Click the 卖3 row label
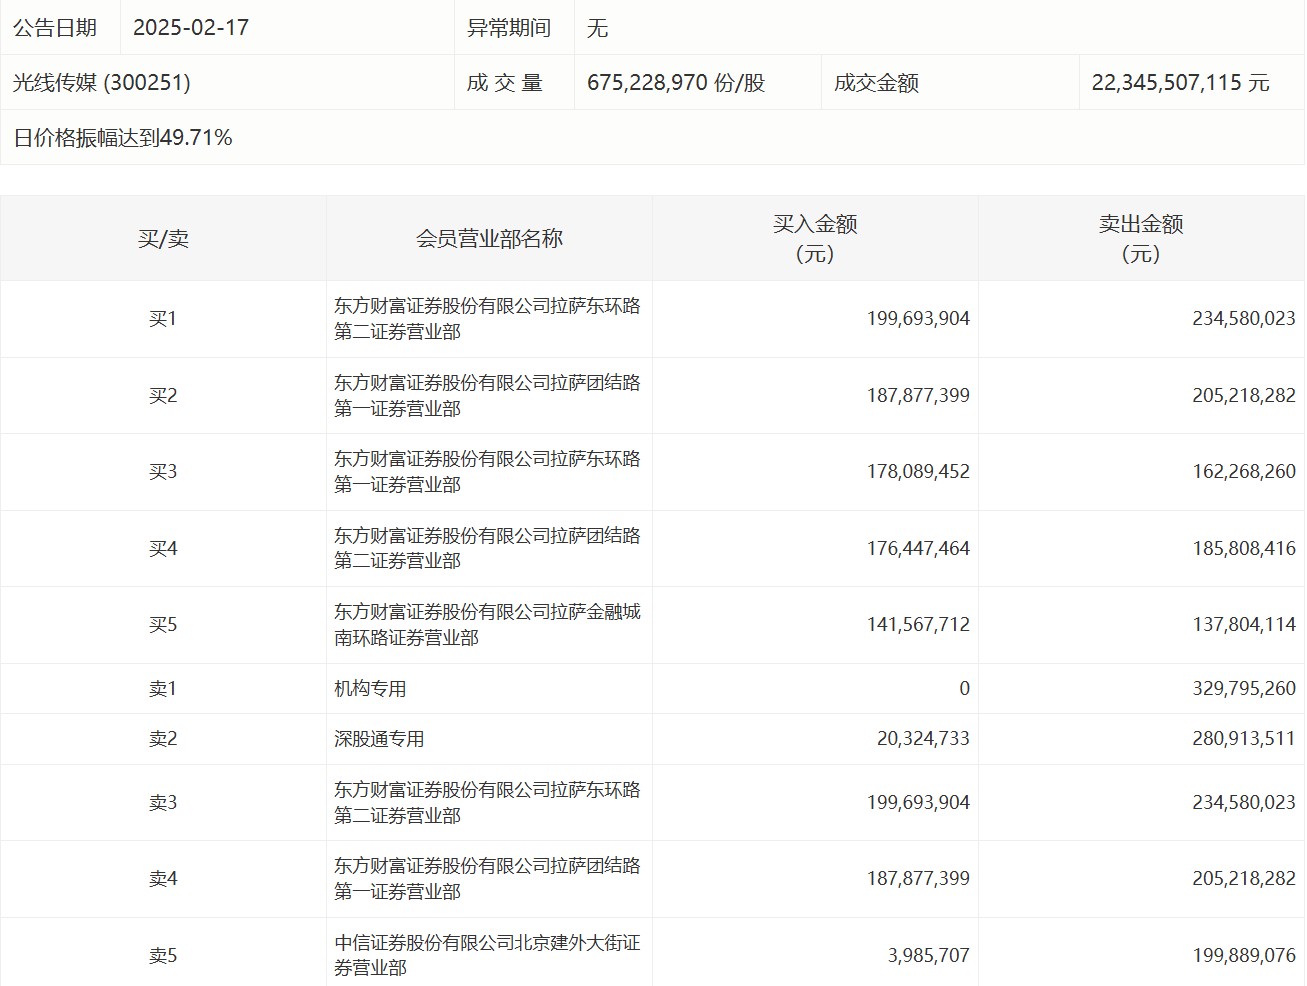Viewport: 1307px width, 986px height. click(x=163, y=803)
